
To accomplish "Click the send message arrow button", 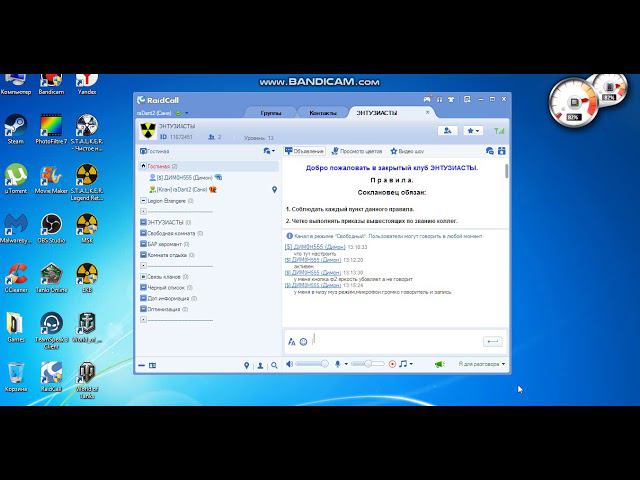I will [493, 341].
